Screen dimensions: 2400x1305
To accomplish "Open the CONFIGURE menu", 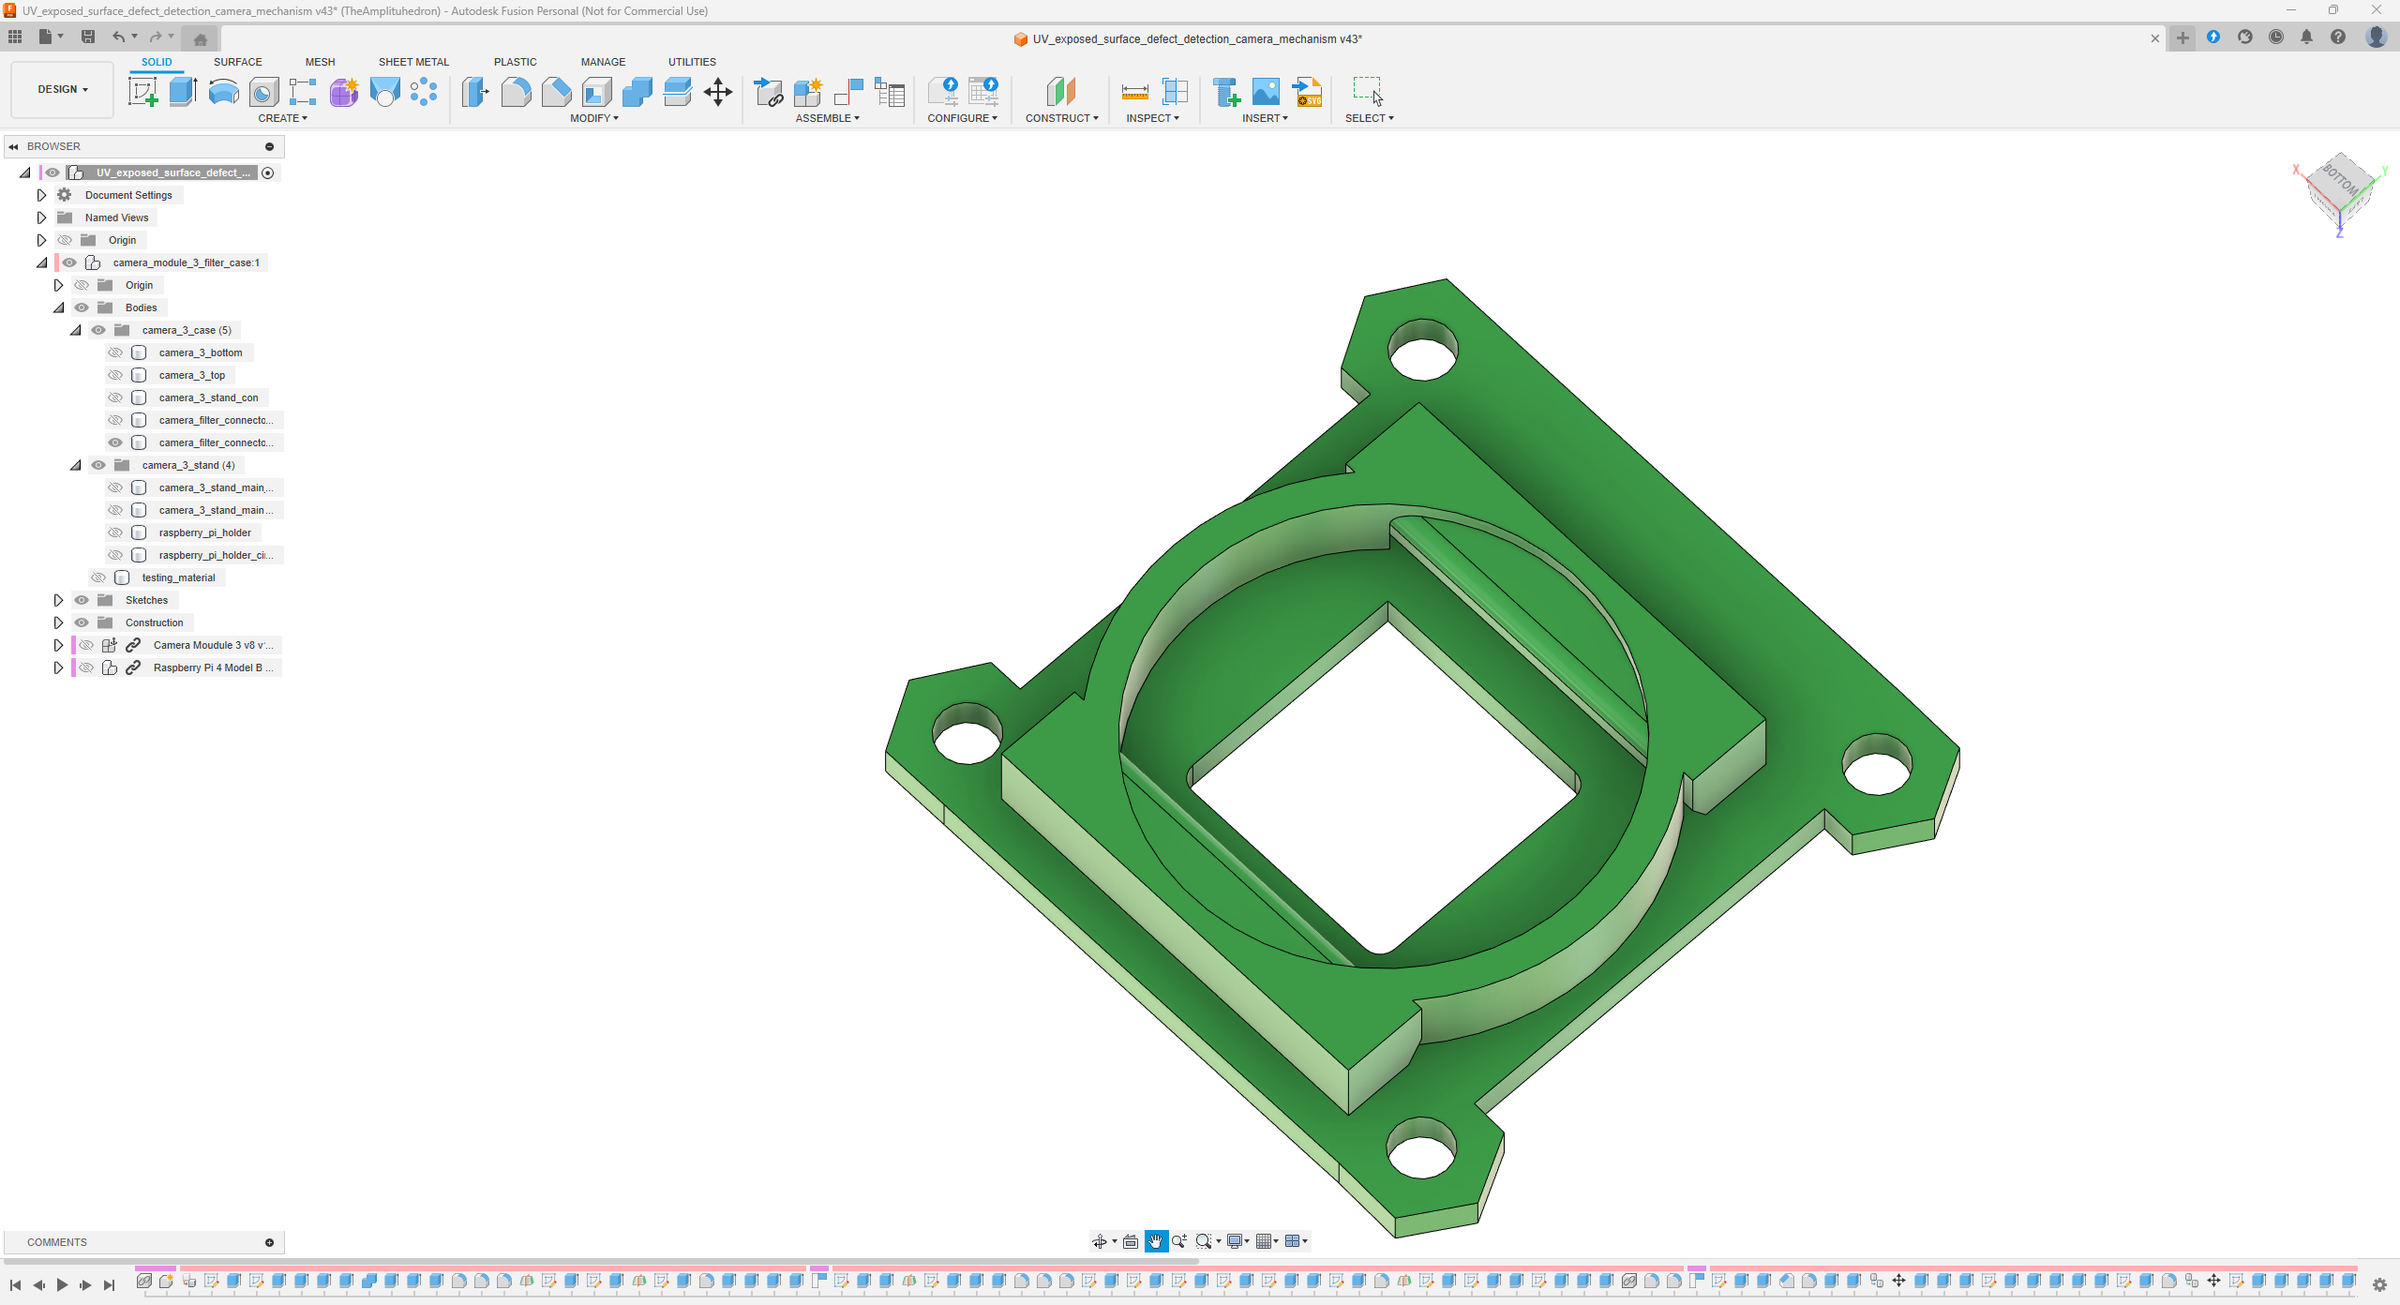I will click(x=963, y=118).
